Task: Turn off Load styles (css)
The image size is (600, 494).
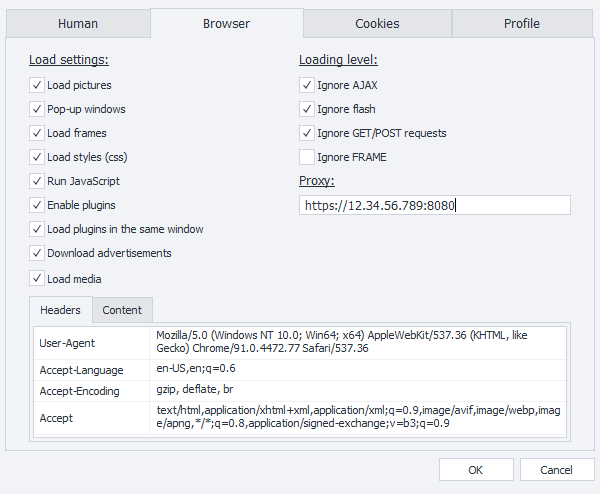Action: click(x=37, y=157)
